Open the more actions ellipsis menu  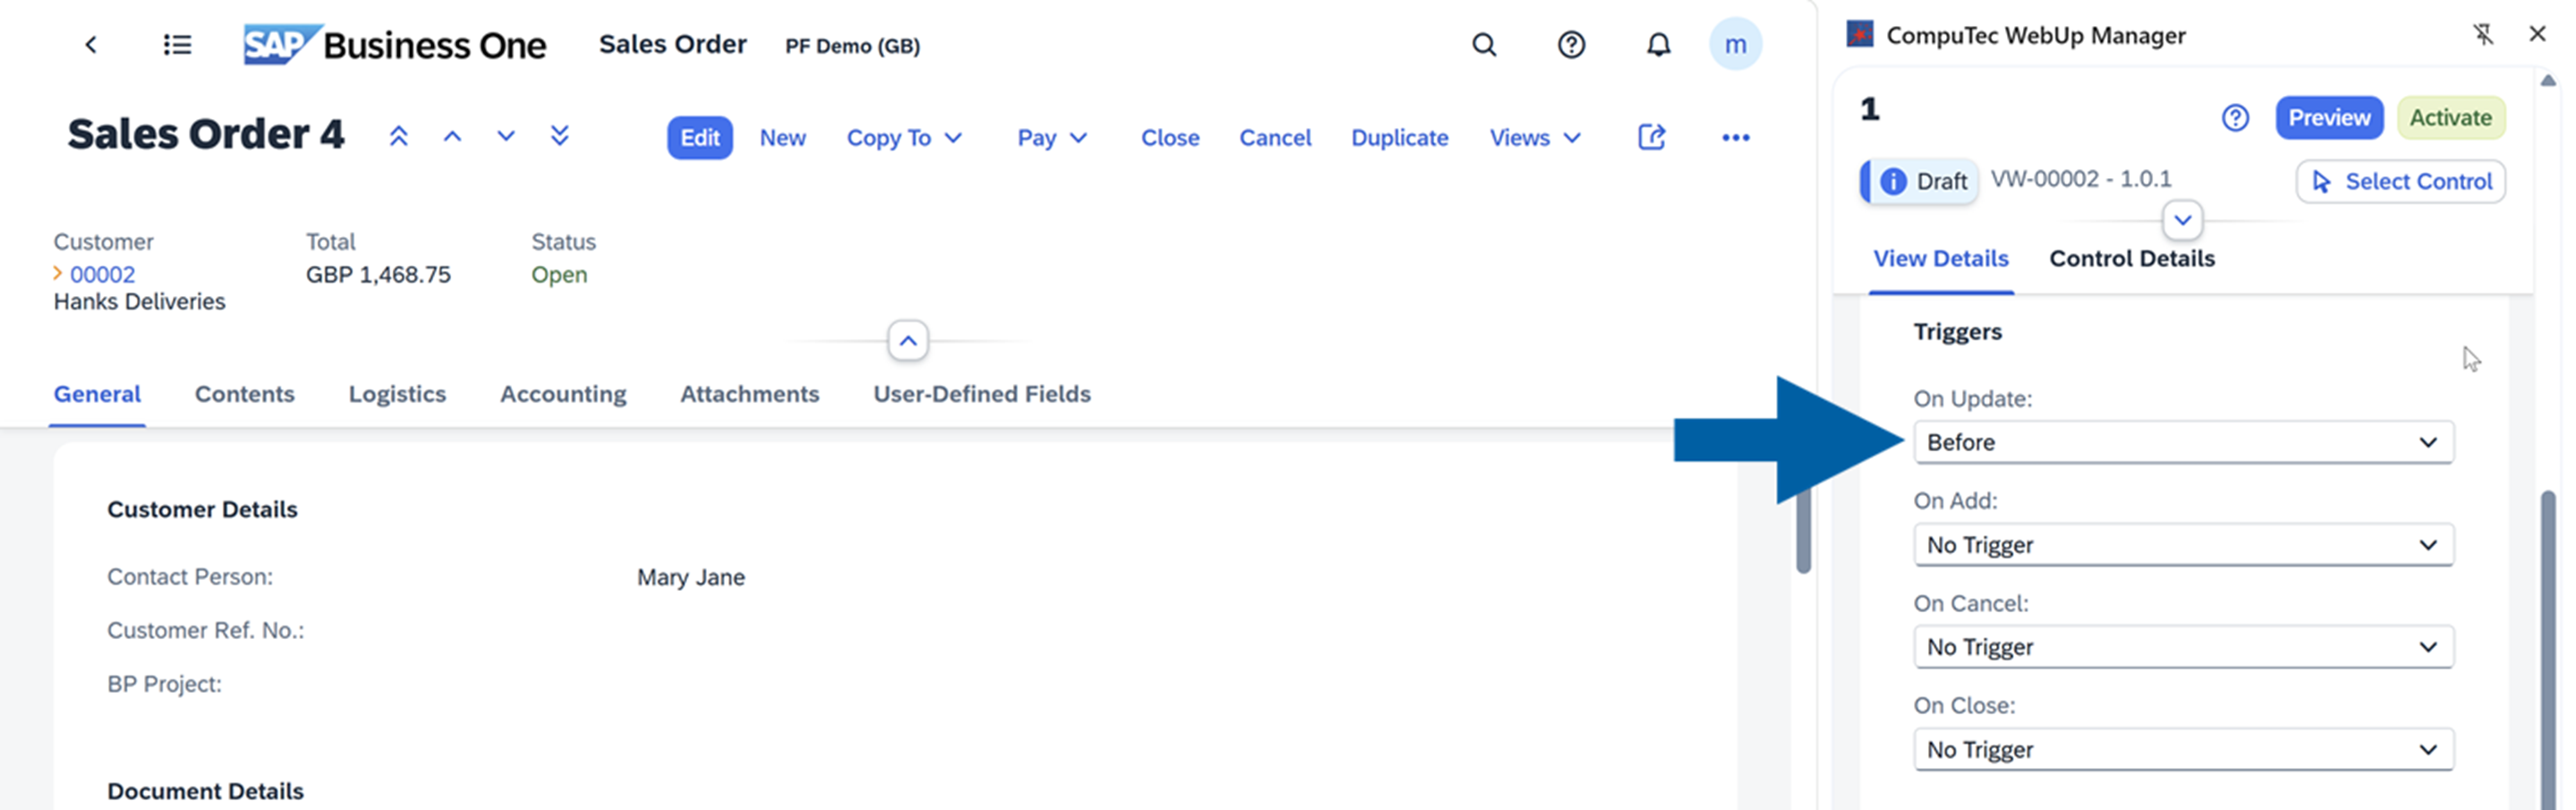(x=1736, y=137)
